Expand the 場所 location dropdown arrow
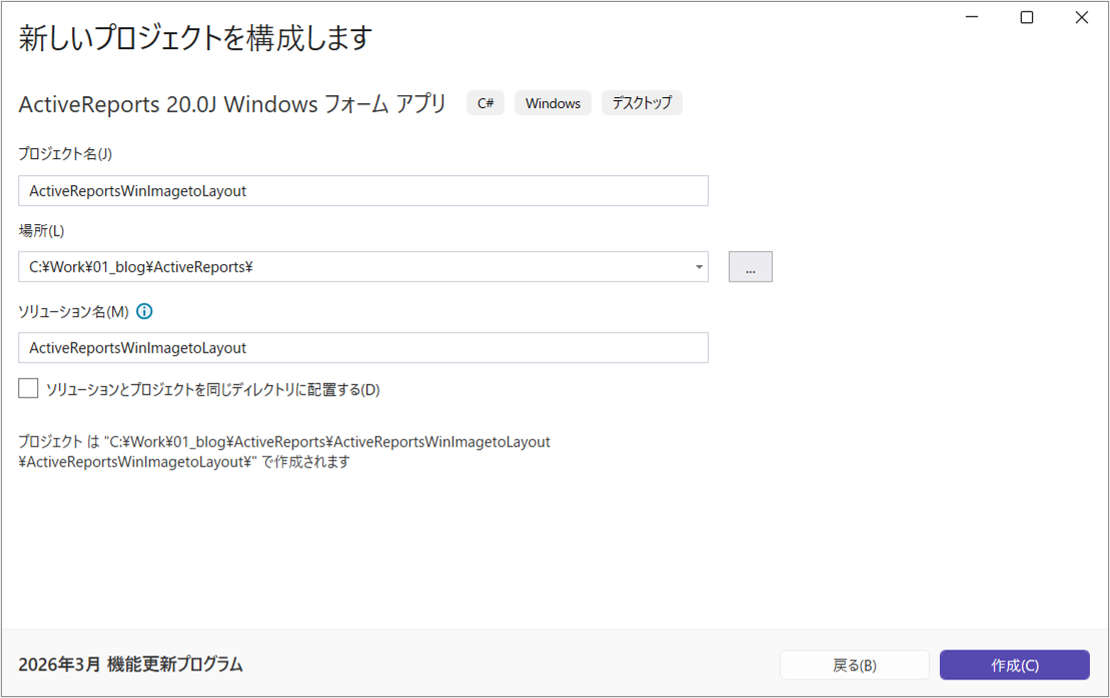 tap(696, 267)
